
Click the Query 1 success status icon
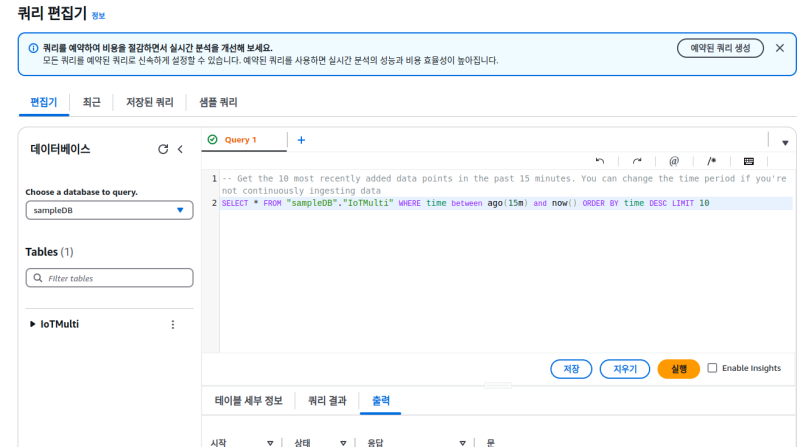(x=213, y=139)
